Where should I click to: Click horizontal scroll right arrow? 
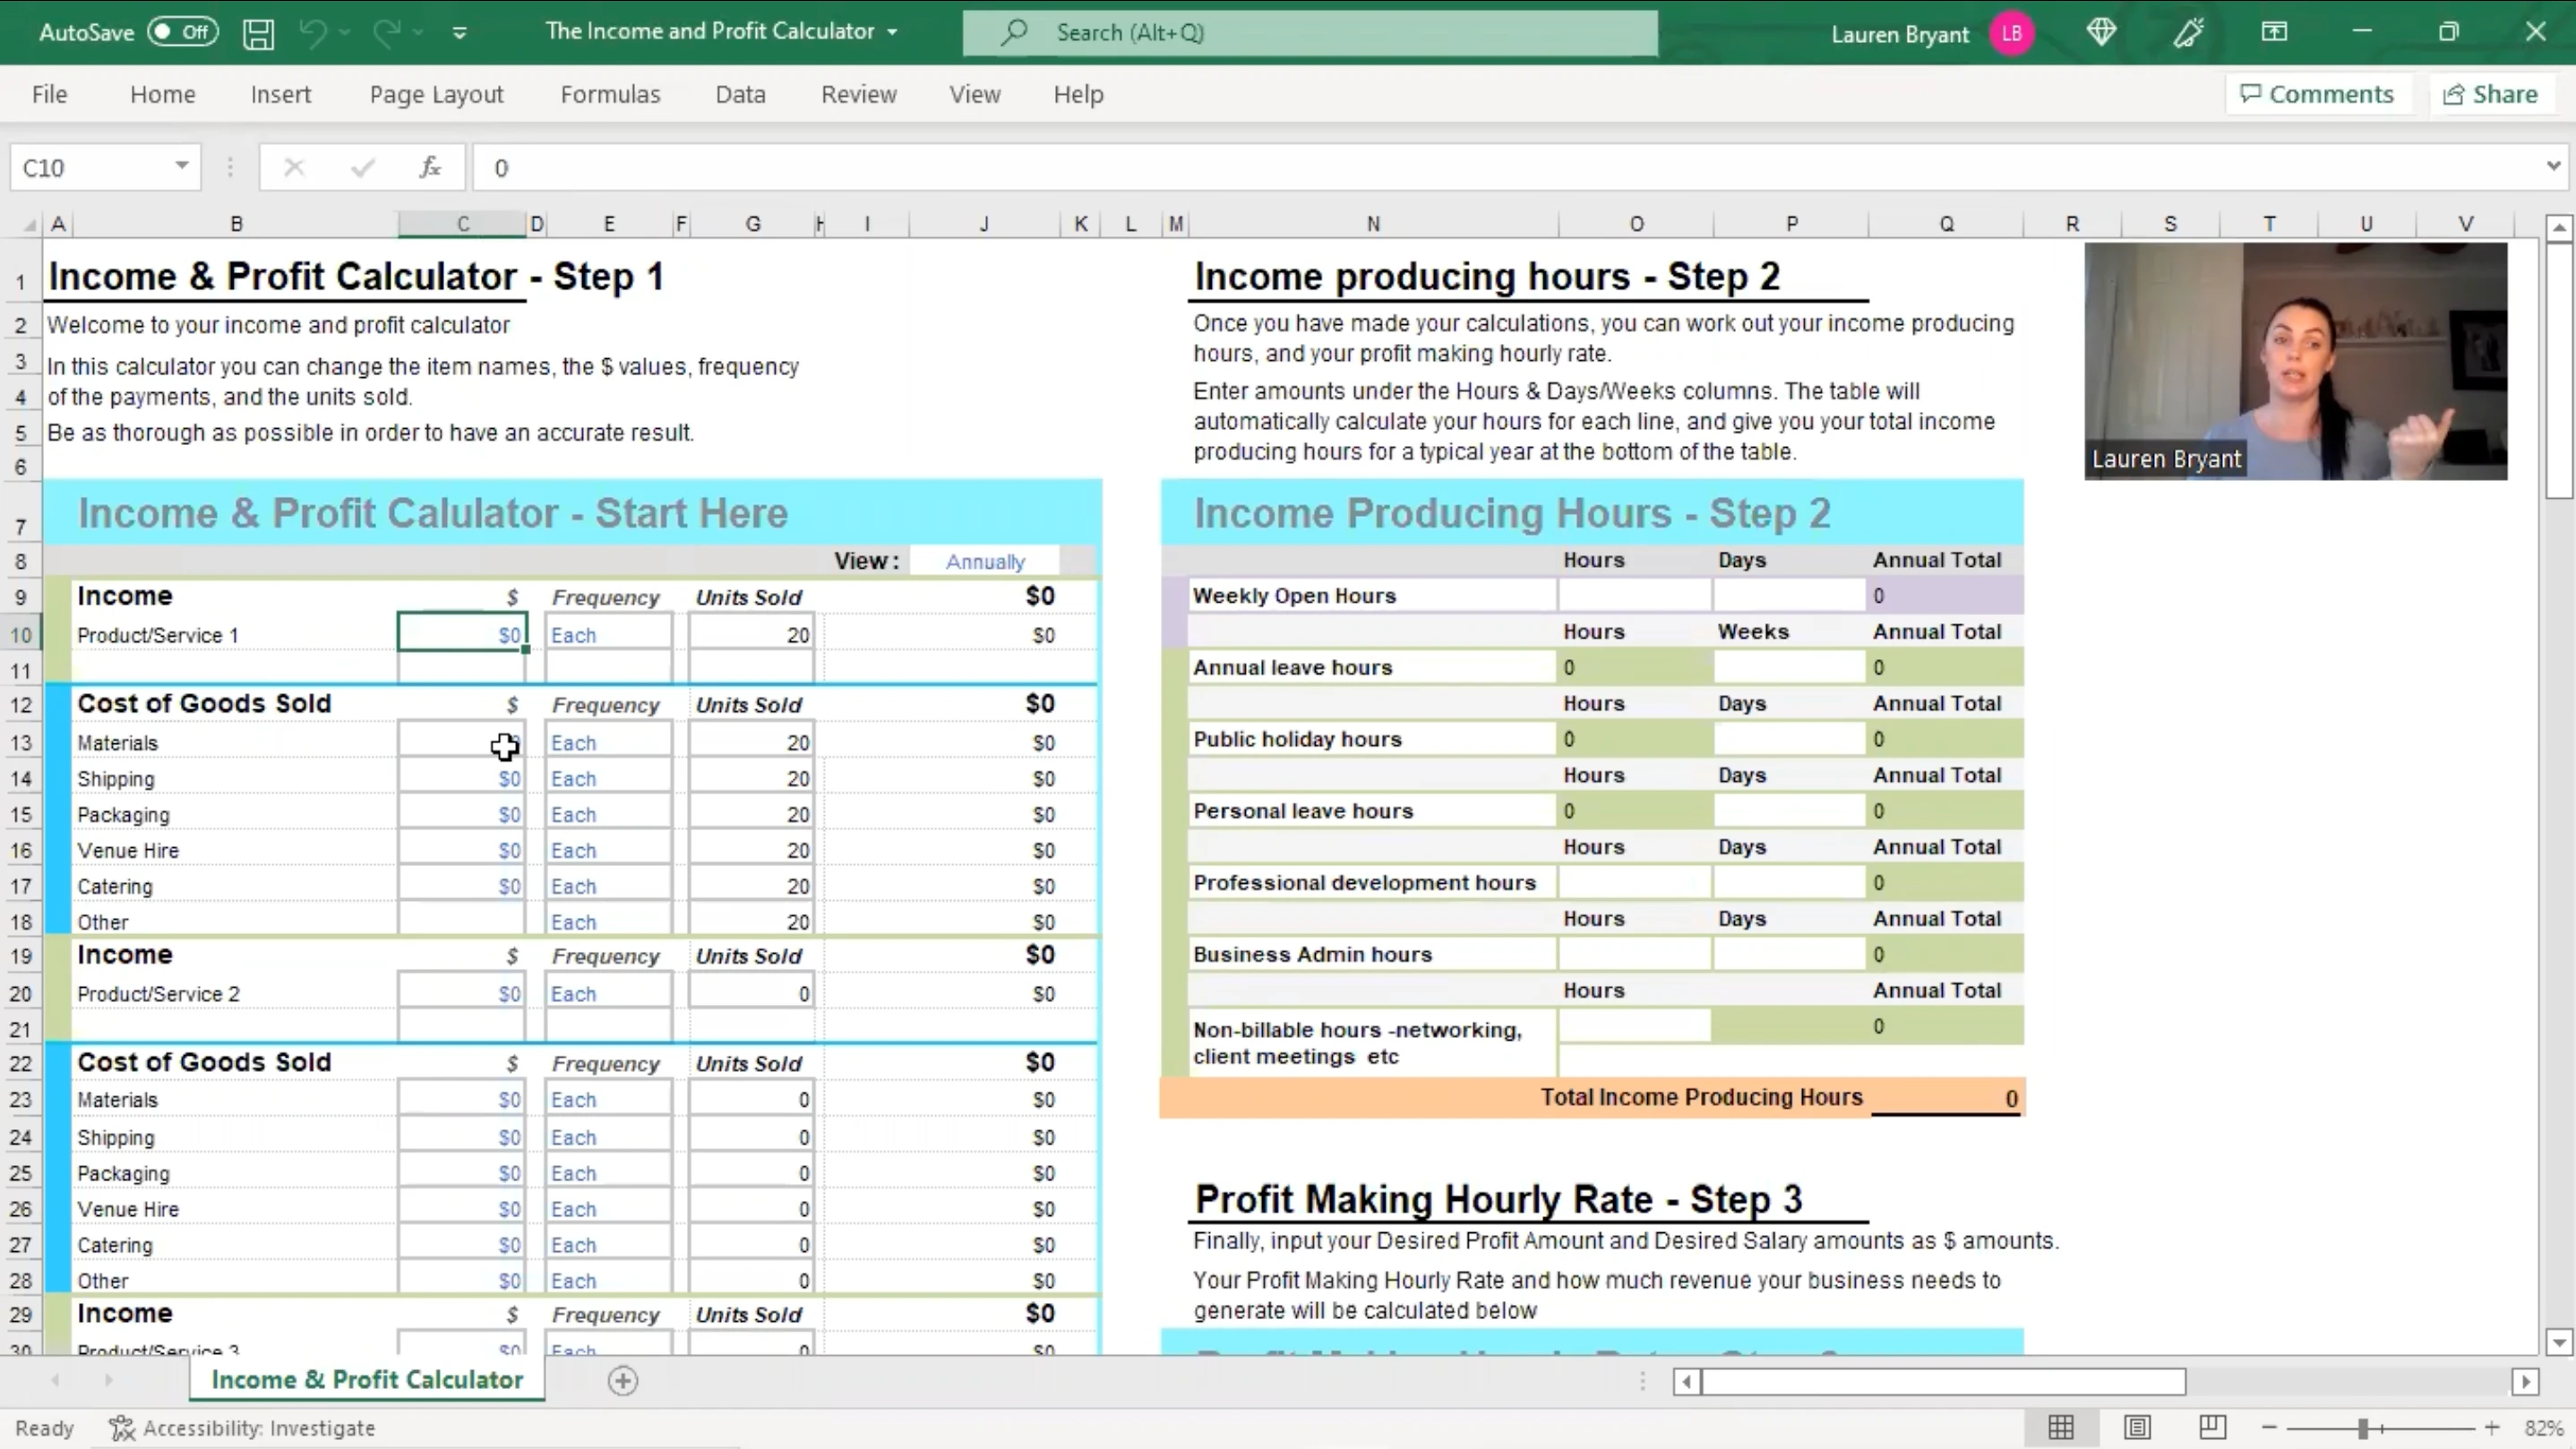[2526, 1381]
